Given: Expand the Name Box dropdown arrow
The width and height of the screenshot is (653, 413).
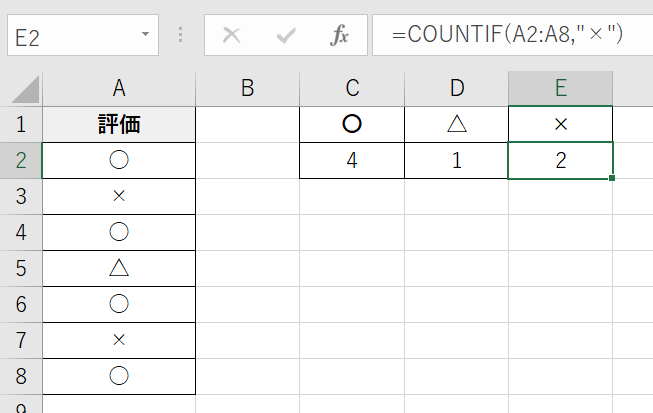Looking at the screenshot, I should (x=146, y=36).
